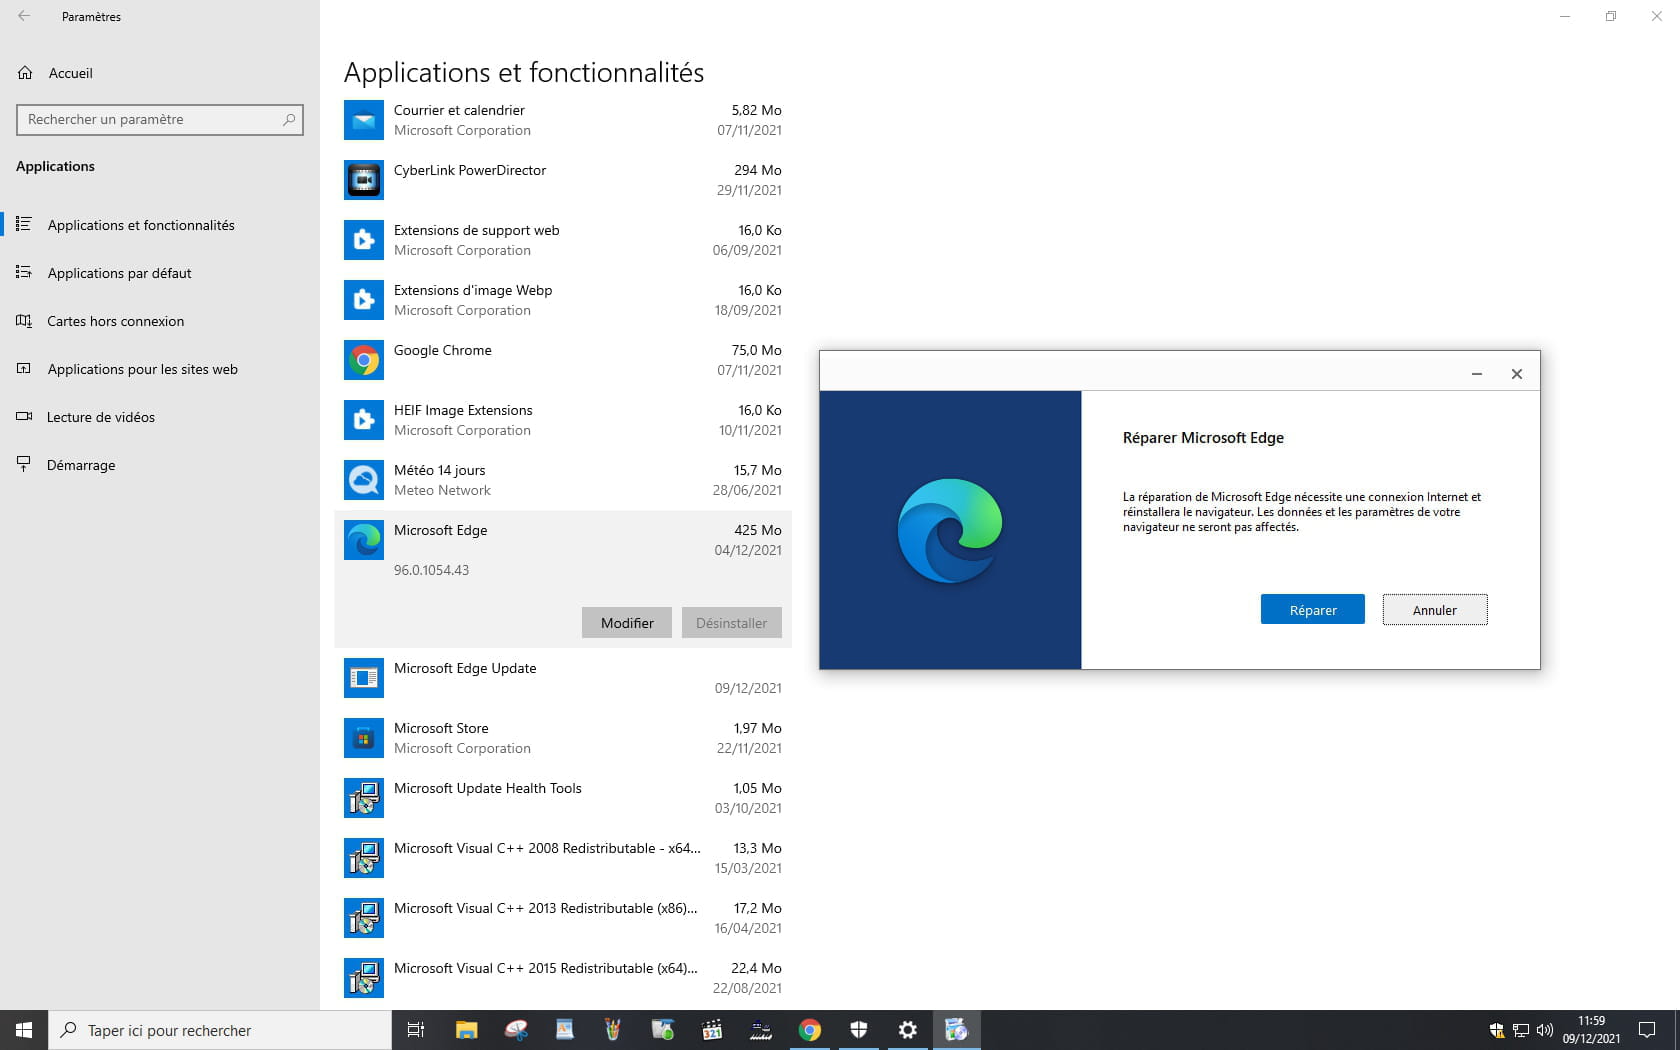Viewport: 1680px width, 1050px height.
Task: Select 'HEIF Image Extensions' entry text
Action: point(463,410)
